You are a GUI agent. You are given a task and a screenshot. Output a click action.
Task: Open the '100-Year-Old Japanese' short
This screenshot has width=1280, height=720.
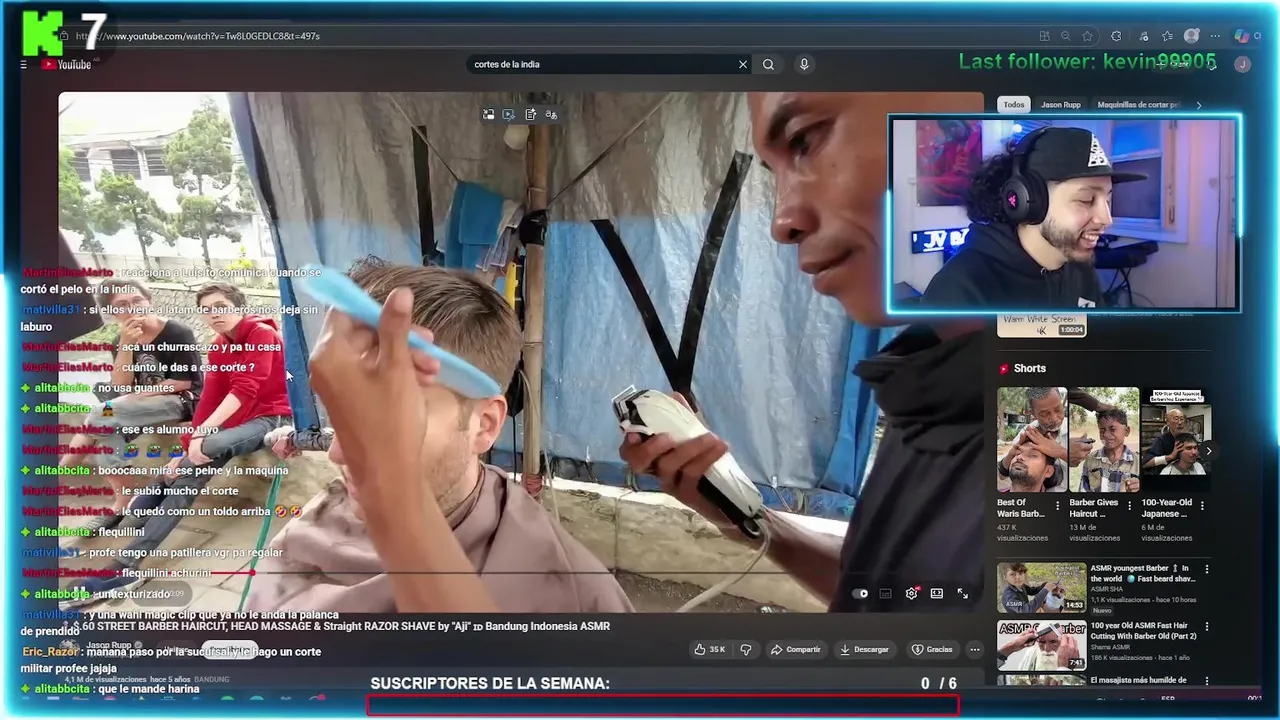(1176, 439)
